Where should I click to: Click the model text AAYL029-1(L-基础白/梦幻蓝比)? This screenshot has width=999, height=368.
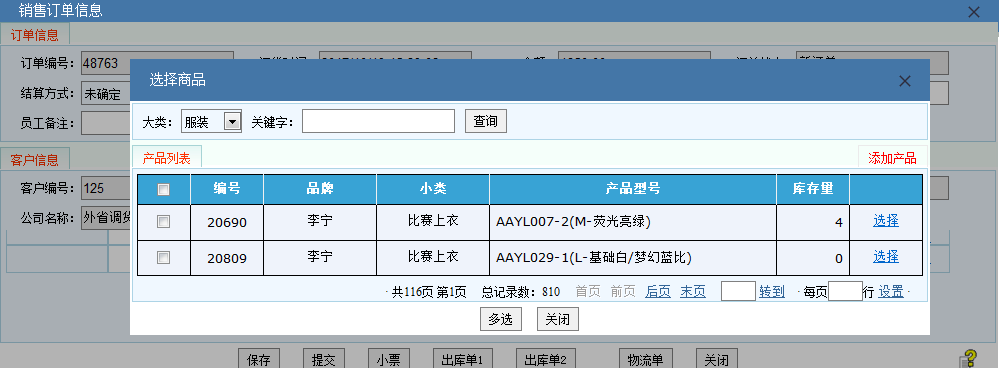594,257
